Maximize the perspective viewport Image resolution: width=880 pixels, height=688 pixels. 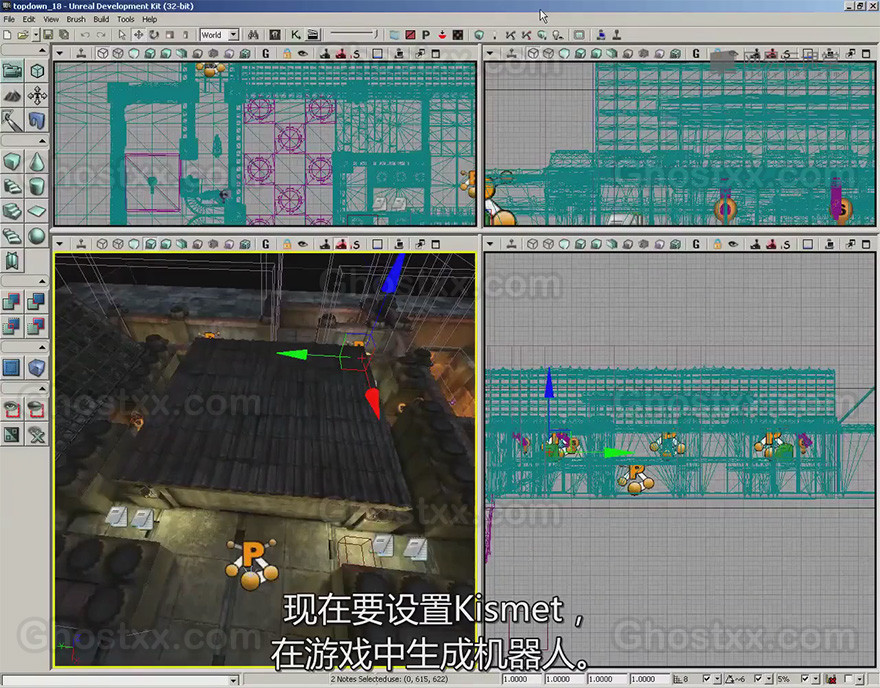pyautogui.click(x=436, y=244)
